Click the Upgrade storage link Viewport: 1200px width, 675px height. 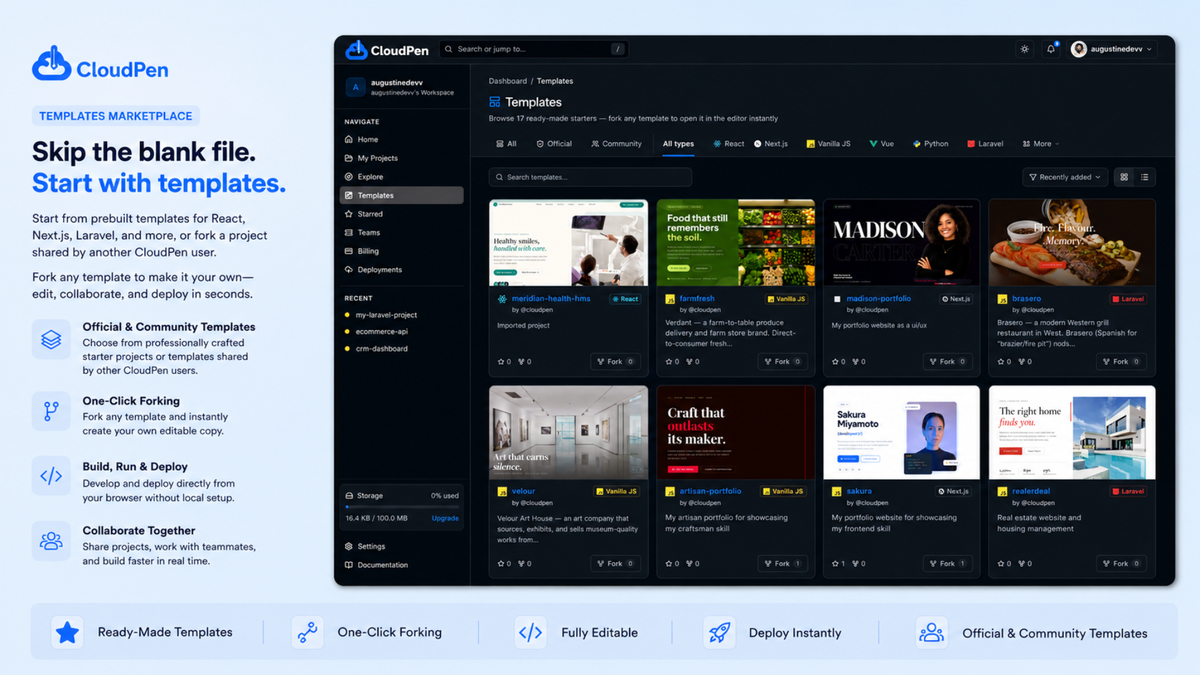[445, 518]
